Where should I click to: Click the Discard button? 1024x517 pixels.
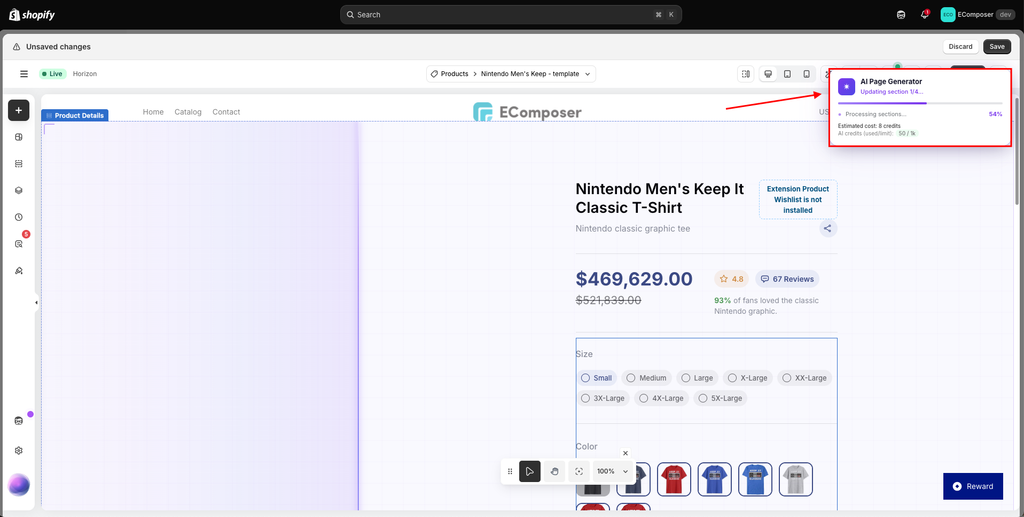click(x=960, y=46)
